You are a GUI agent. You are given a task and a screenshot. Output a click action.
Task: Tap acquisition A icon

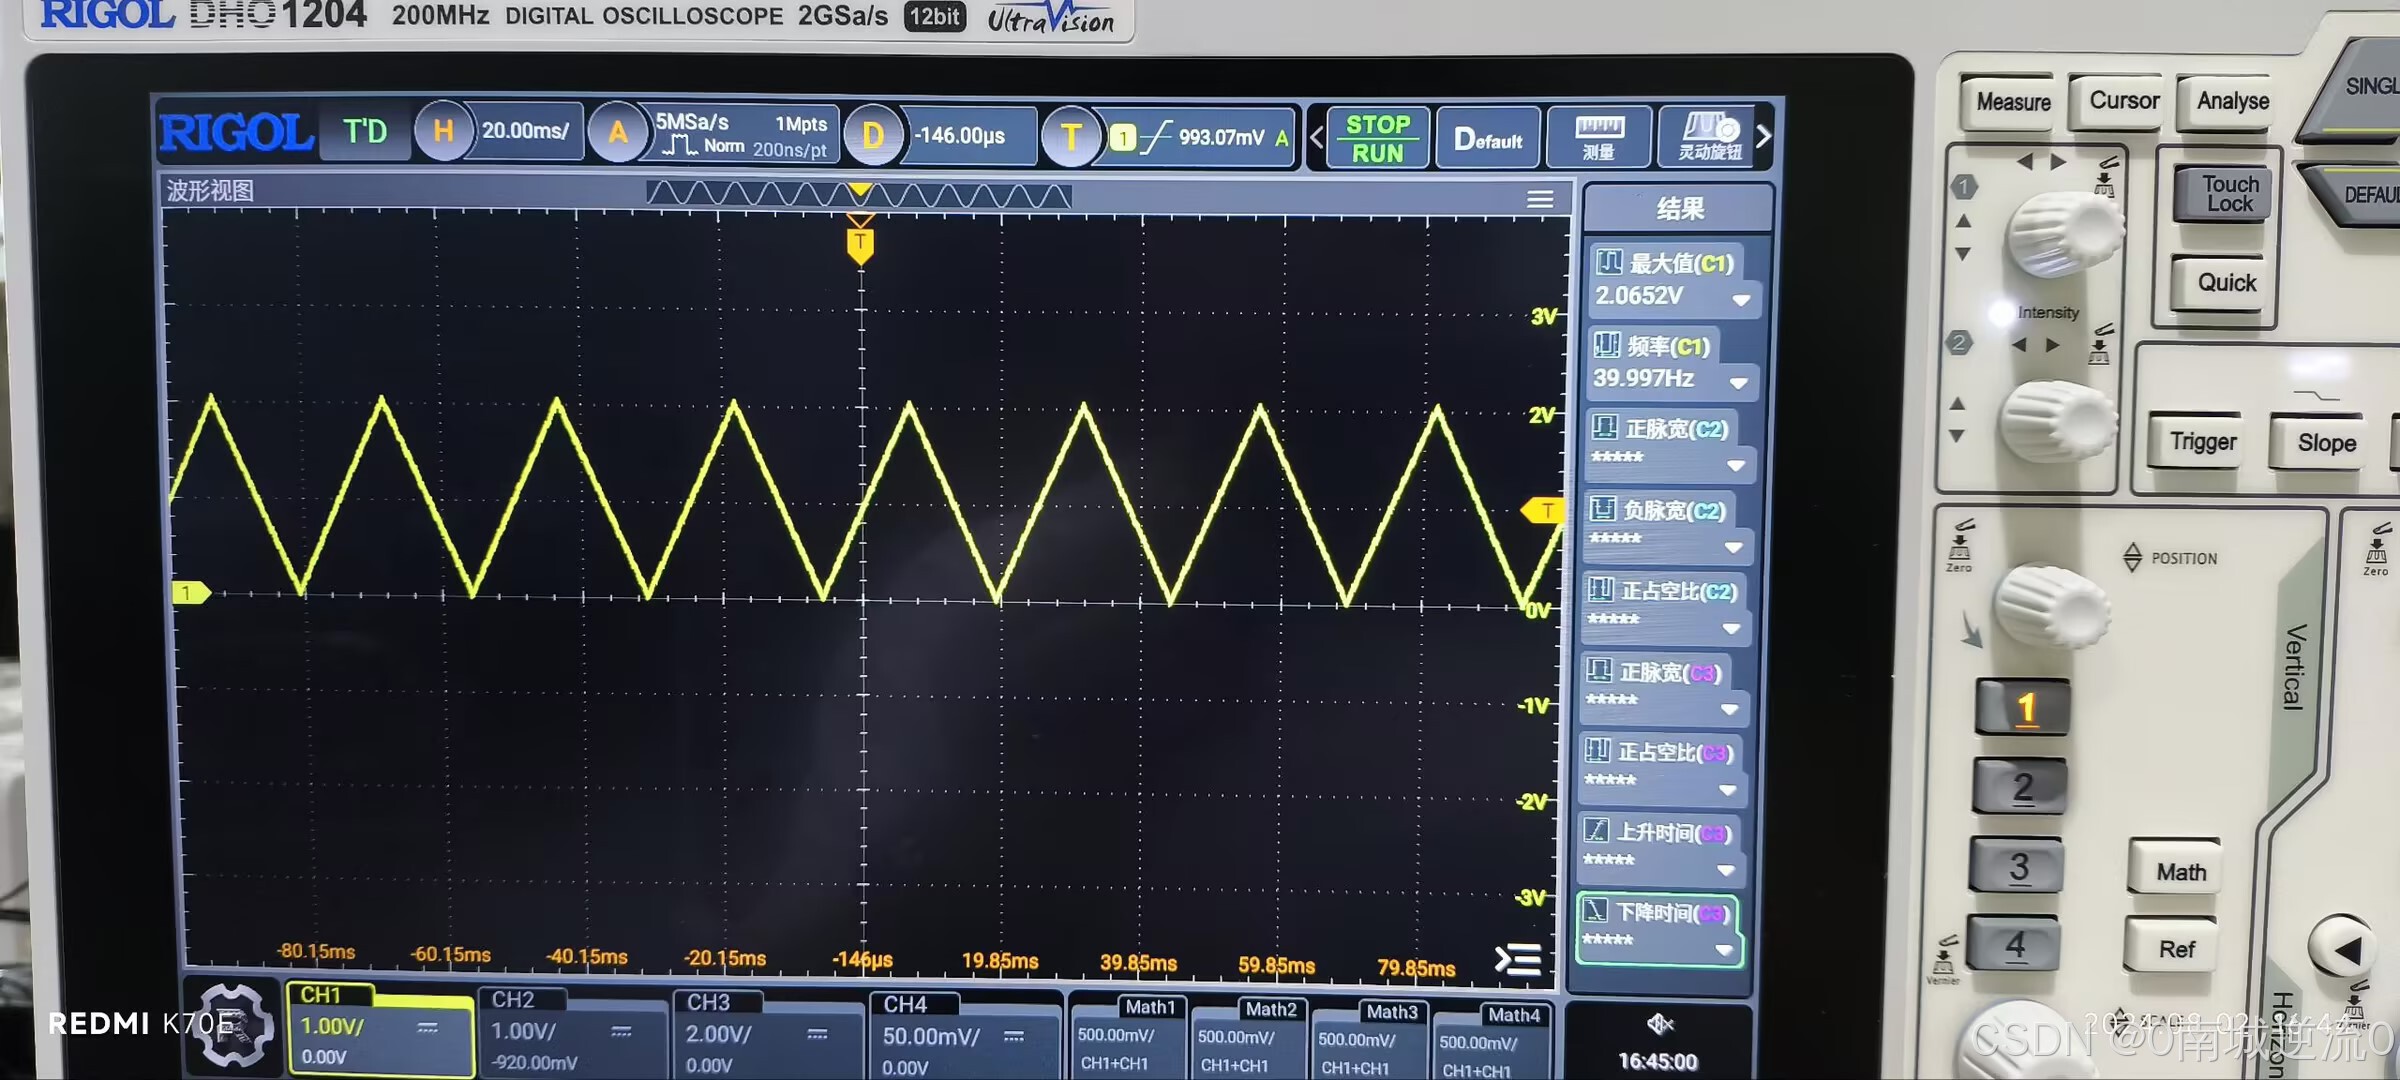coord(617,133)
